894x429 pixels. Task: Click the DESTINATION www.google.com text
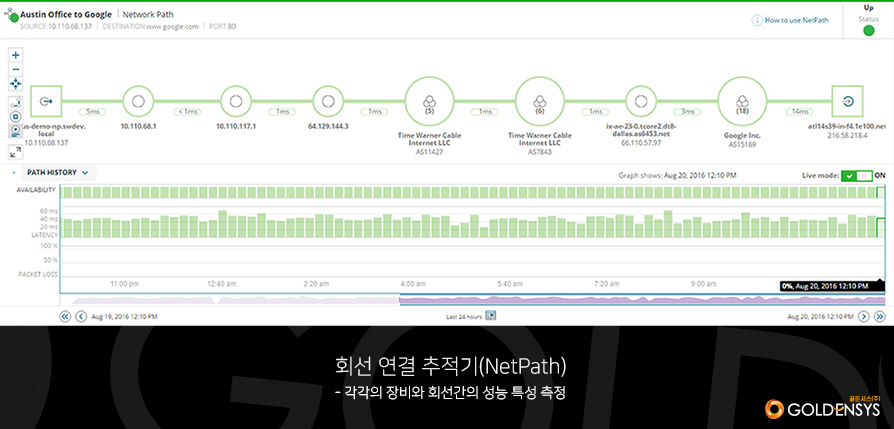tap(151, 26)
